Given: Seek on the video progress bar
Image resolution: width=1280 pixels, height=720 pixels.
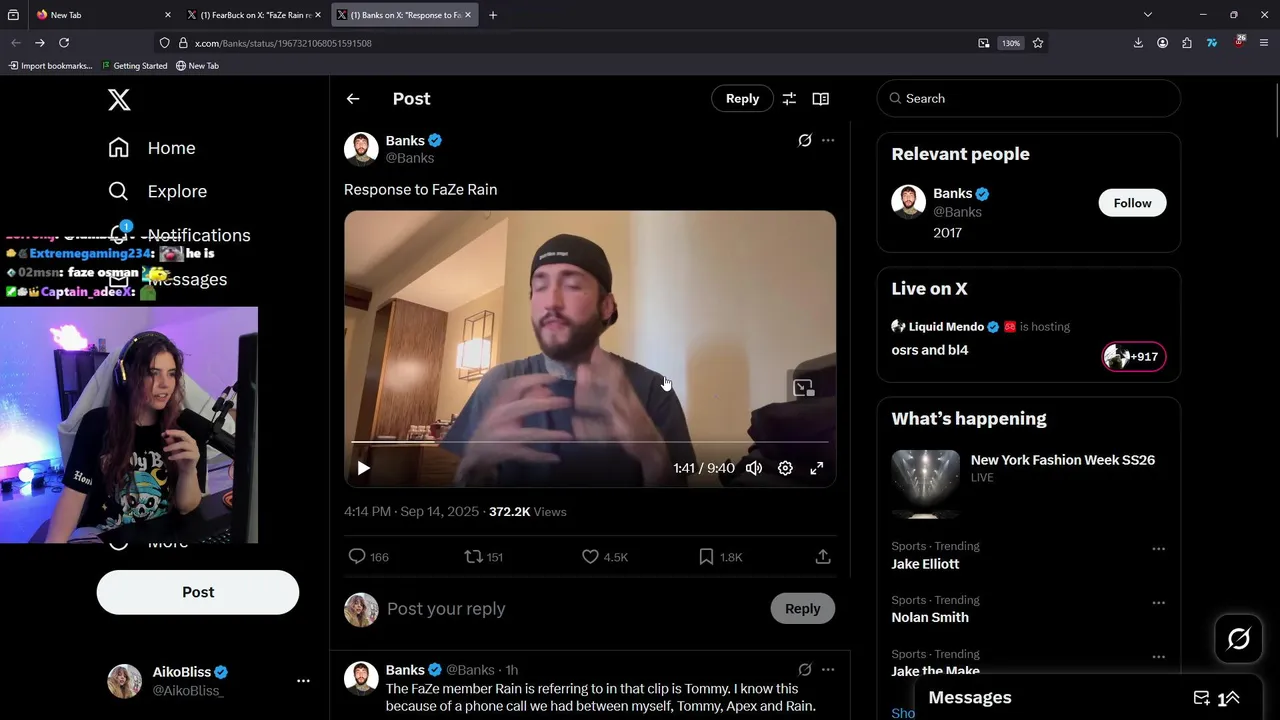Looking at the screenshot, I should (590, 441).
